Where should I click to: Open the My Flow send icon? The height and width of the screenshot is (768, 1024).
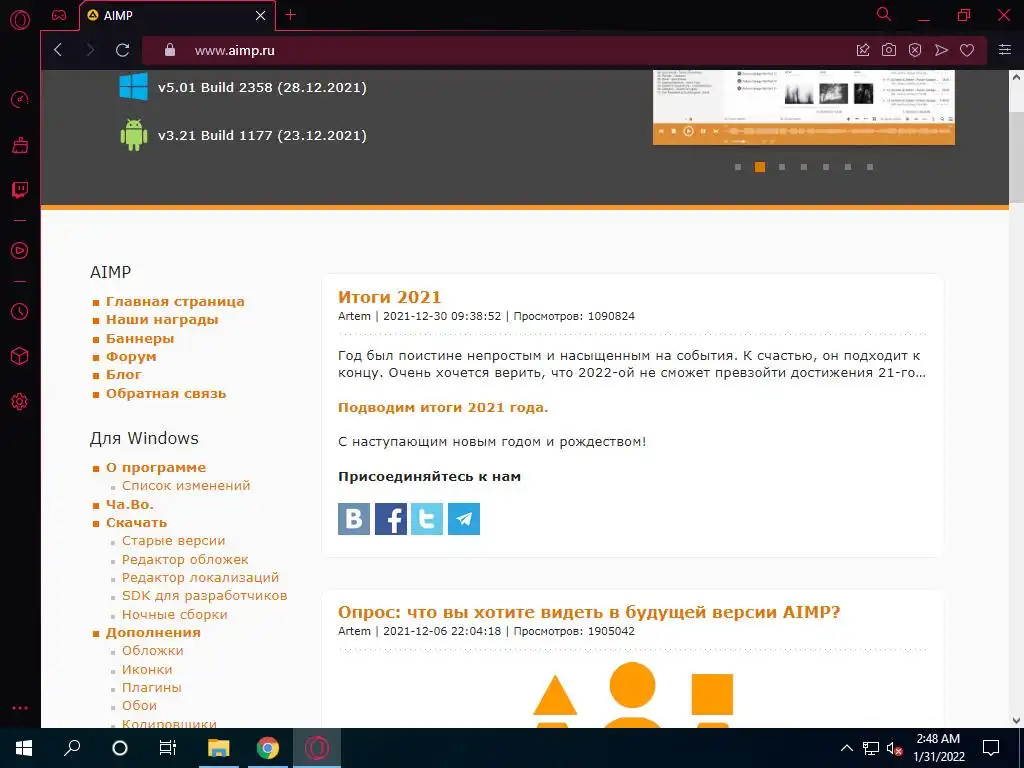pos(941,50)
